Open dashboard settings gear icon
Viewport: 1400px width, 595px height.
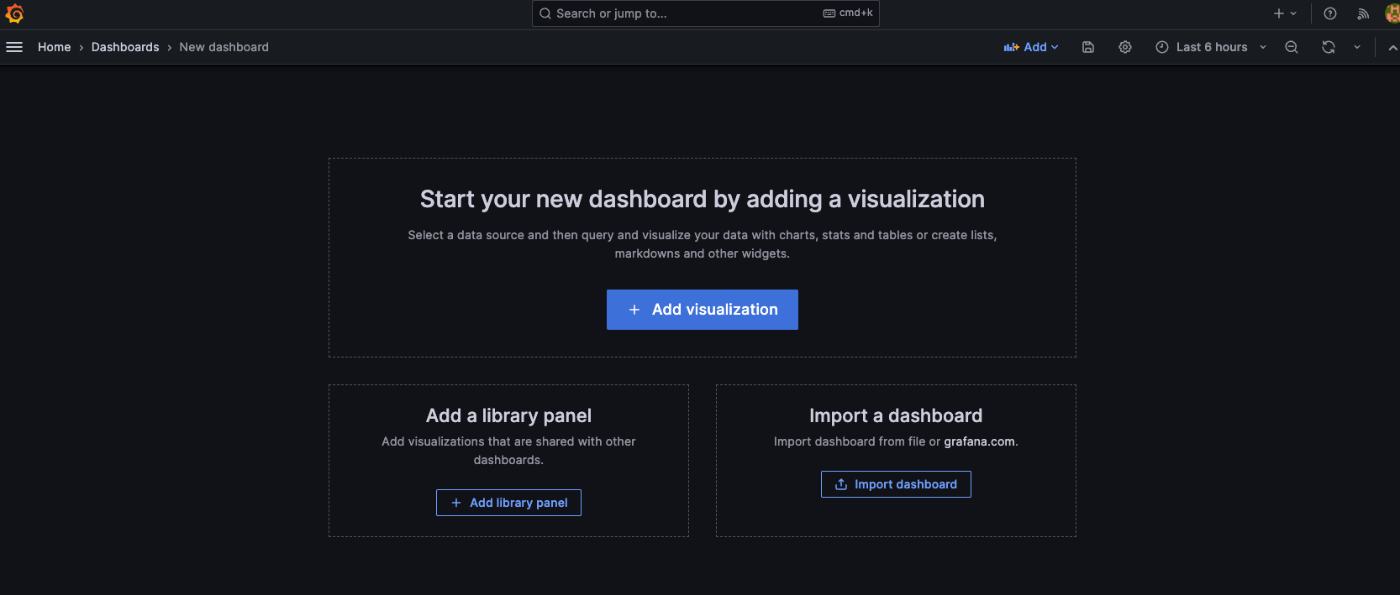[1125, 47]
